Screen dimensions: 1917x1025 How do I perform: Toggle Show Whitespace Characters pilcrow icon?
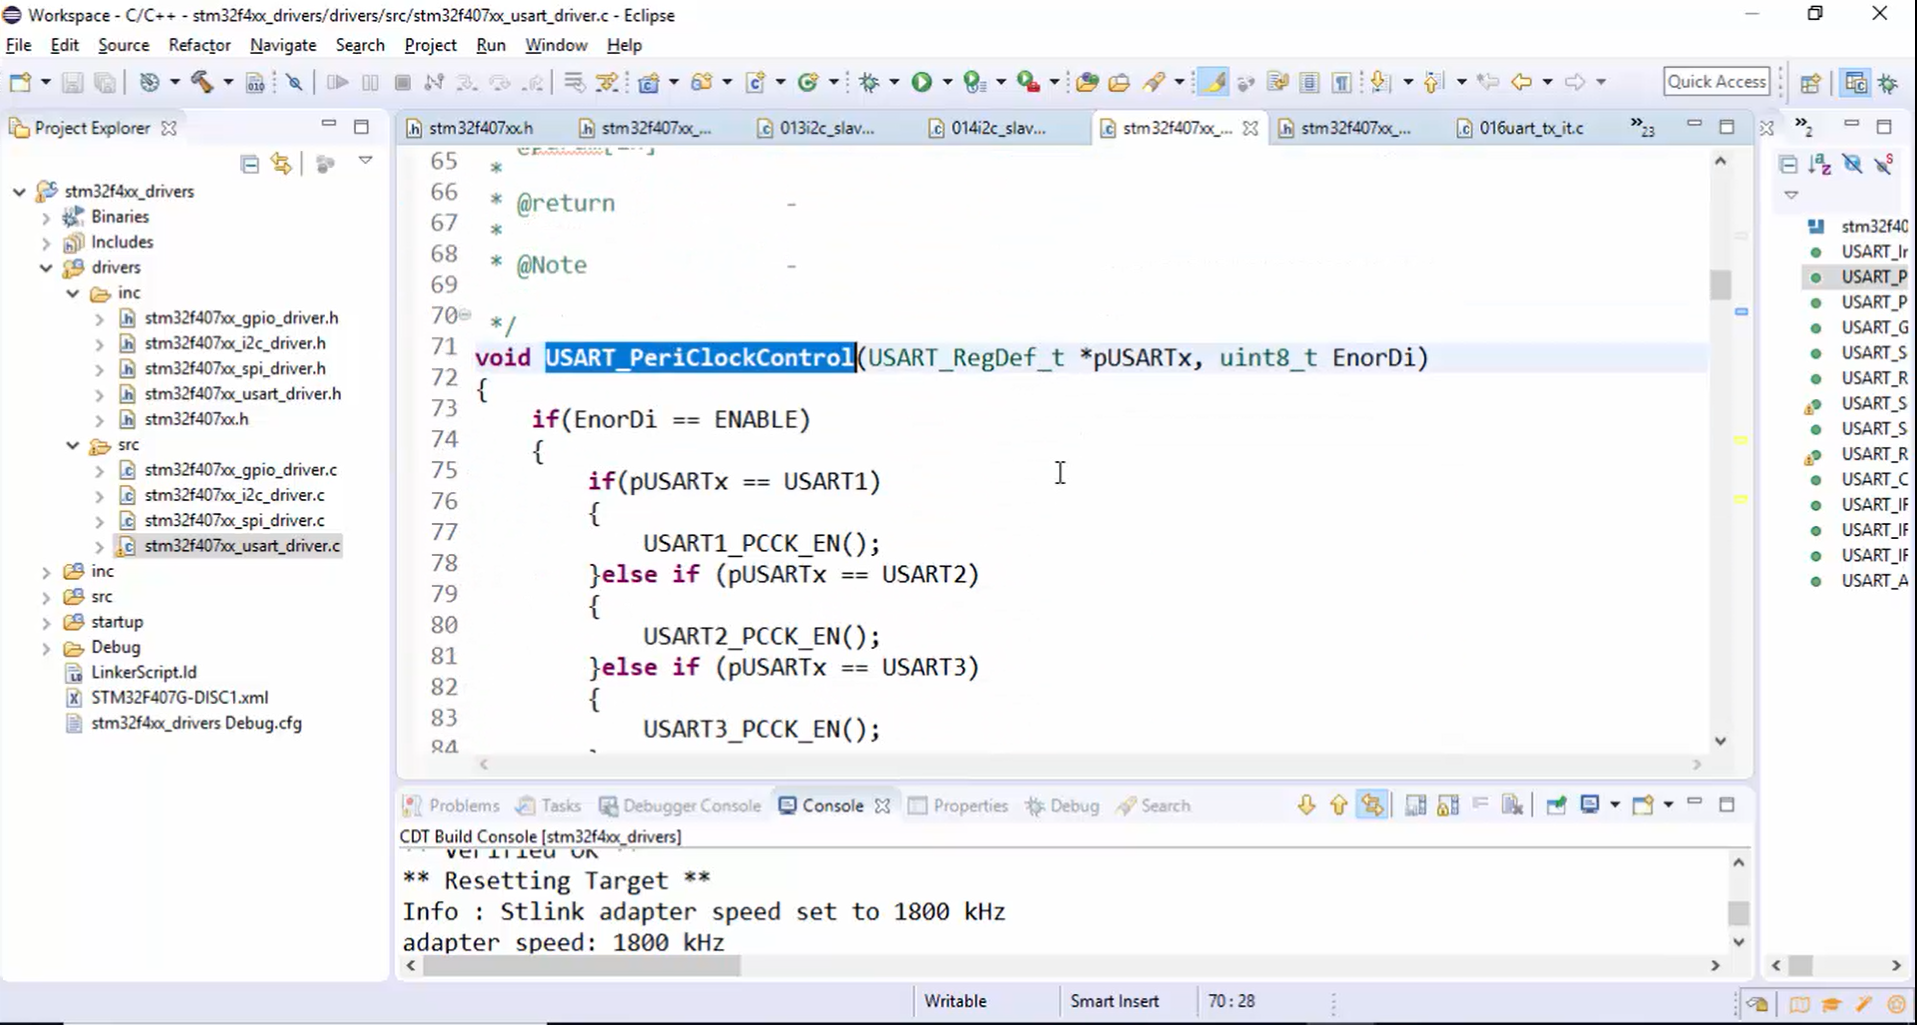[x=1342, y=82]
